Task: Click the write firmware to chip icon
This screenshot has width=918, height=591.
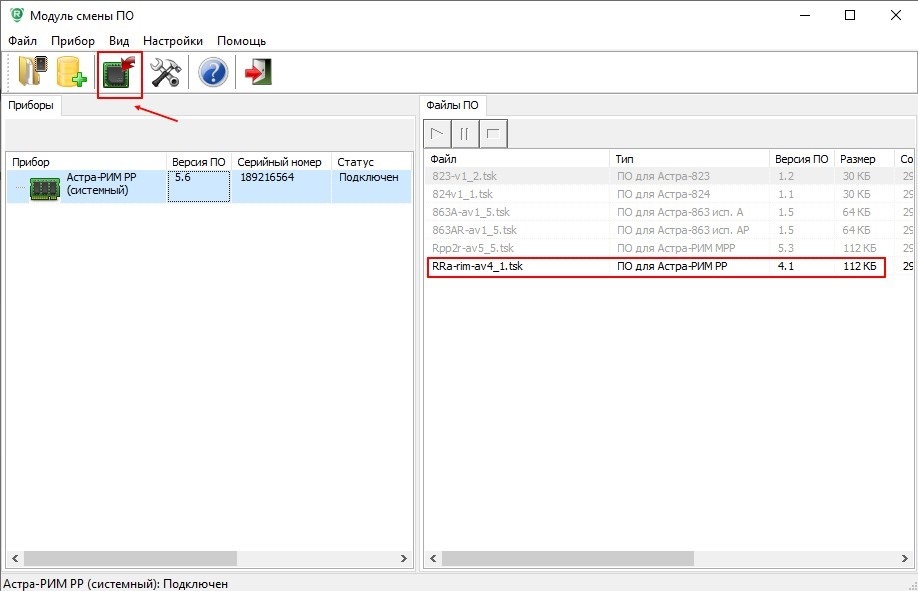Action: [119, 73]
